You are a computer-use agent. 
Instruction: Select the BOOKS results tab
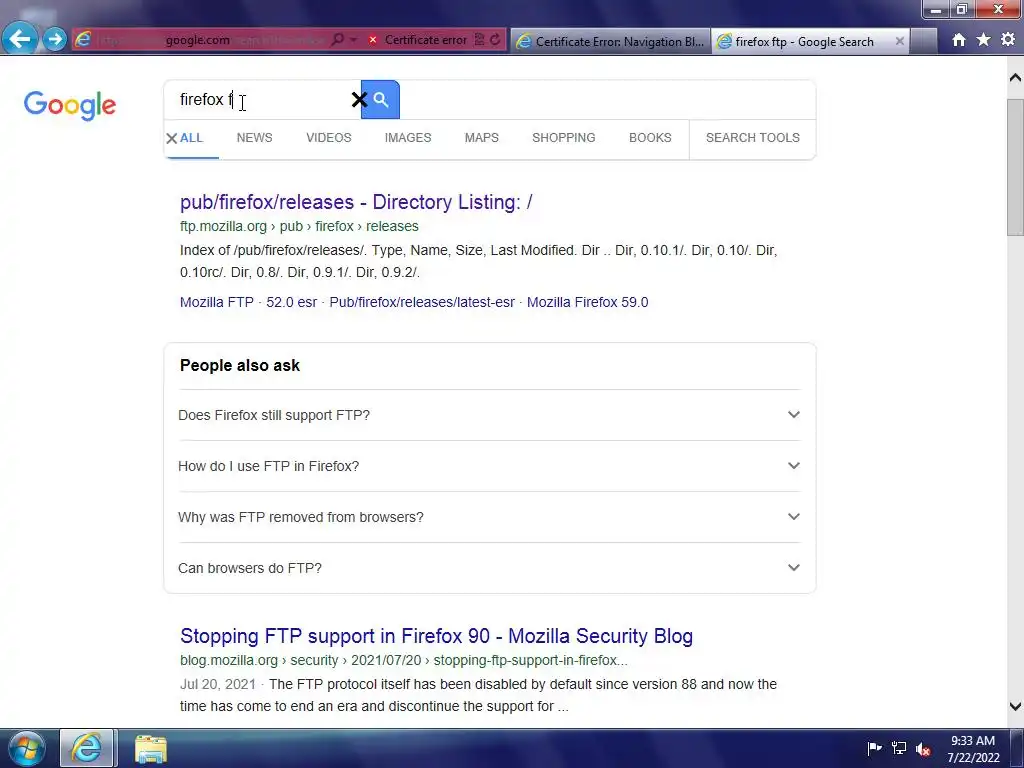coord(650,138)
